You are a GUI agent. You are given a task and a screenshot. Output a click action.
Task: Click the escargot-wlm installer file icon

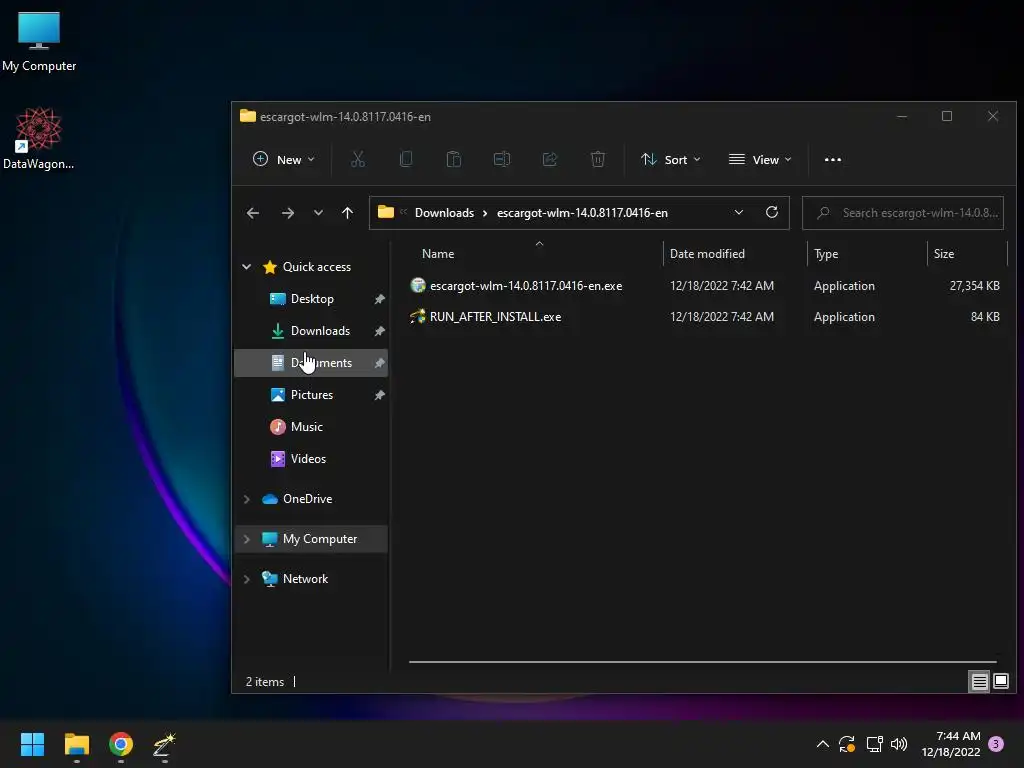pos(417,285)
